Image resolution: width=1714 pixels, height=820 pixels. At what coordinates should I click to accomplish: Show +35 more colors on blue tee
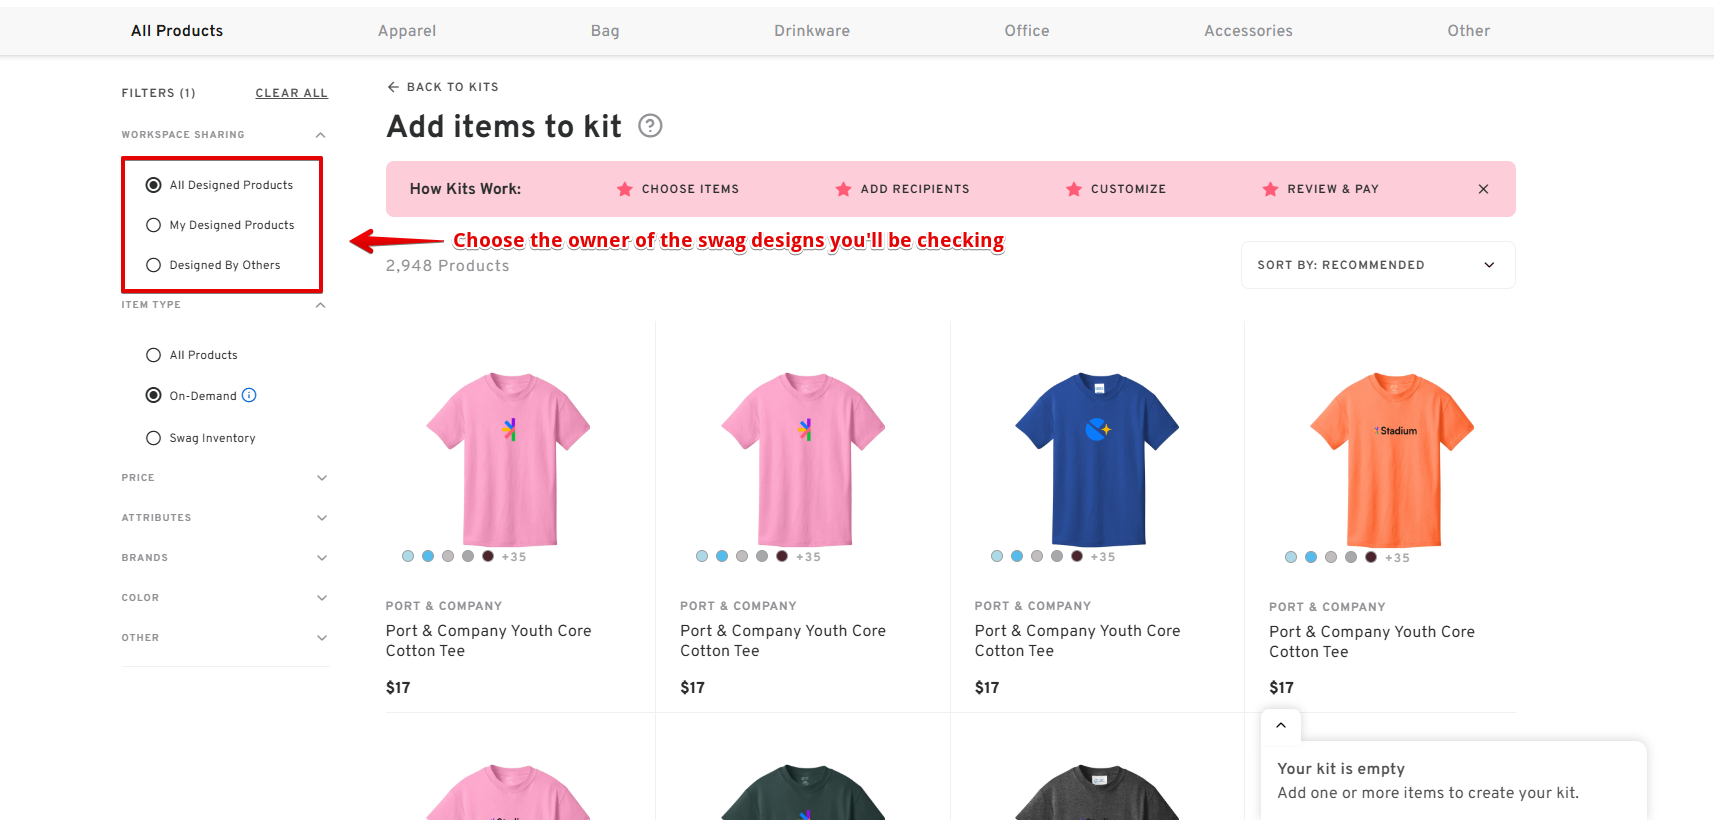tap(1103, 557)
